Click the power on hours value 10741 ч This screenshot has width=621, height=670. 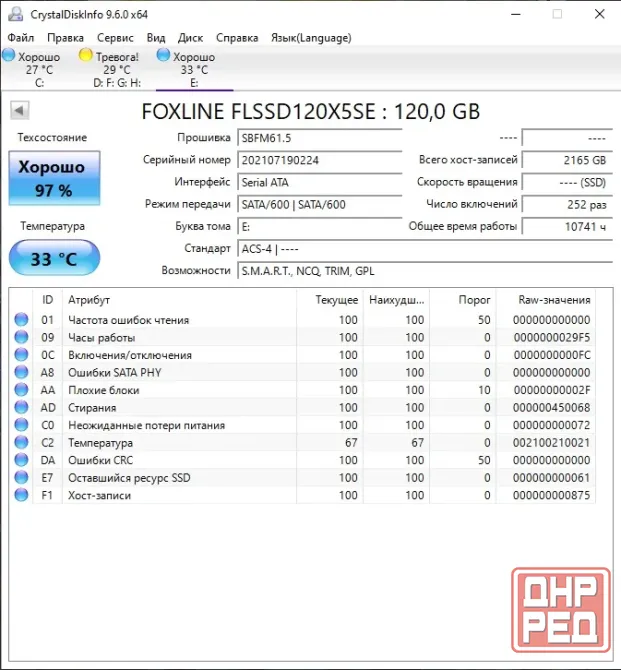568,226
